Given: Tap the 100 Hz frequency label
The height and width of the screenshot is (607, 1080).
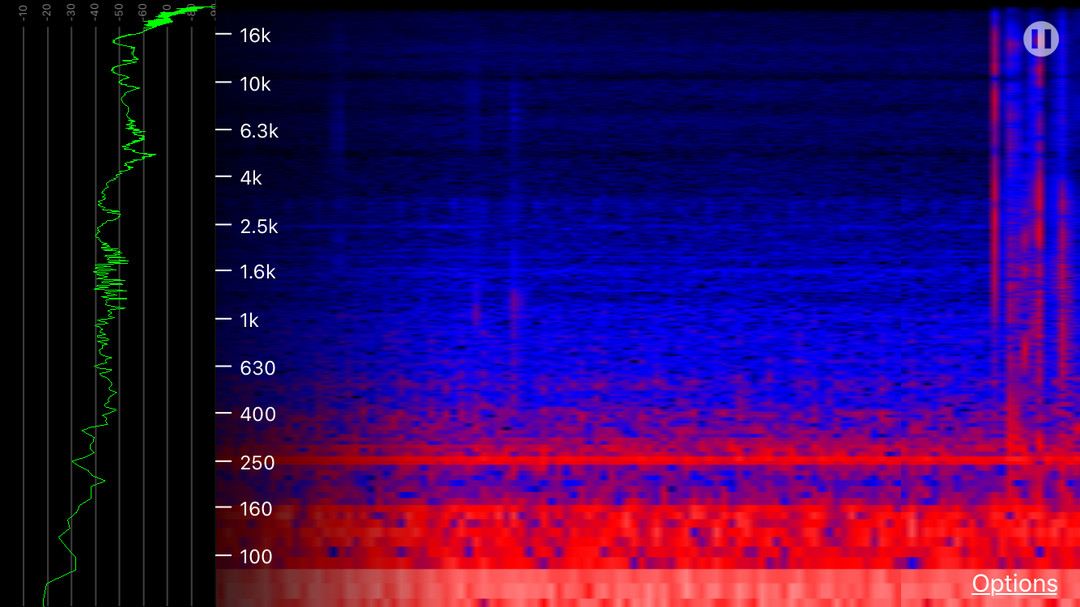Looking at the screenshot, I should click(x=256, y=557).
